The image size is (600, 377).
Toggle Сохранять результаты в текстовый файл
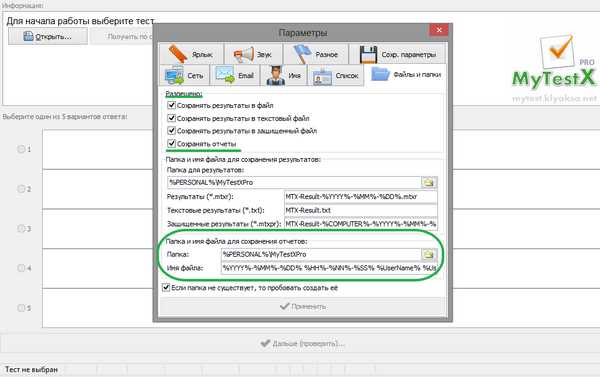(x=171, y=118)
